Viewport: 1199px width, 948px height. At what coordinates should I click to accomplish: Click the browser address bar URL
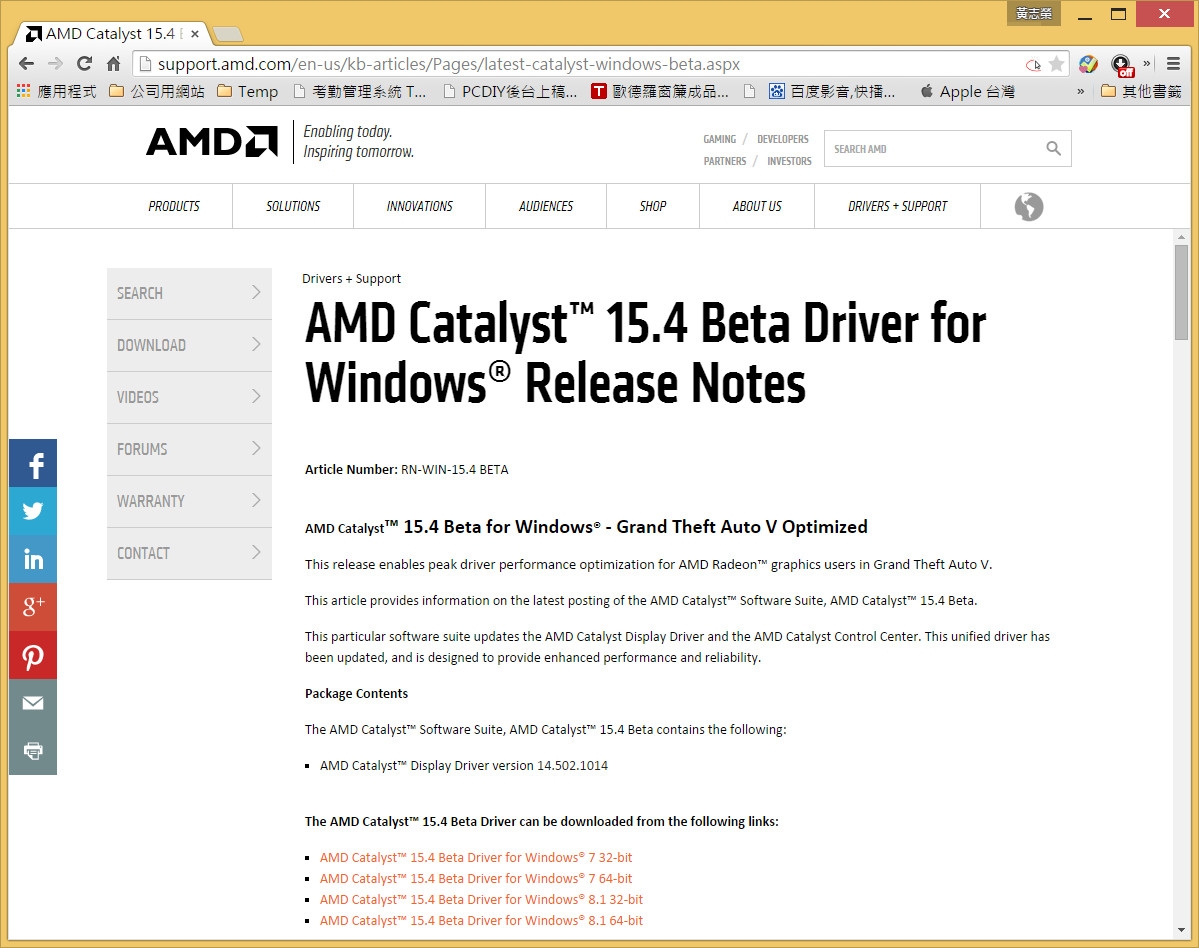(448, 64)
